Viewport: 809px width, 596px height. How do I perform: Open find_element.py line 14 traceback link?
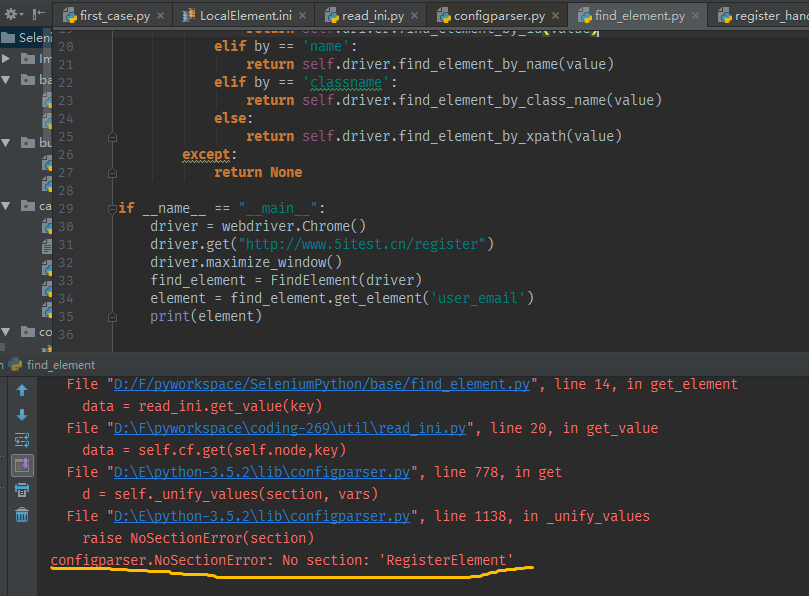(323, 384)
